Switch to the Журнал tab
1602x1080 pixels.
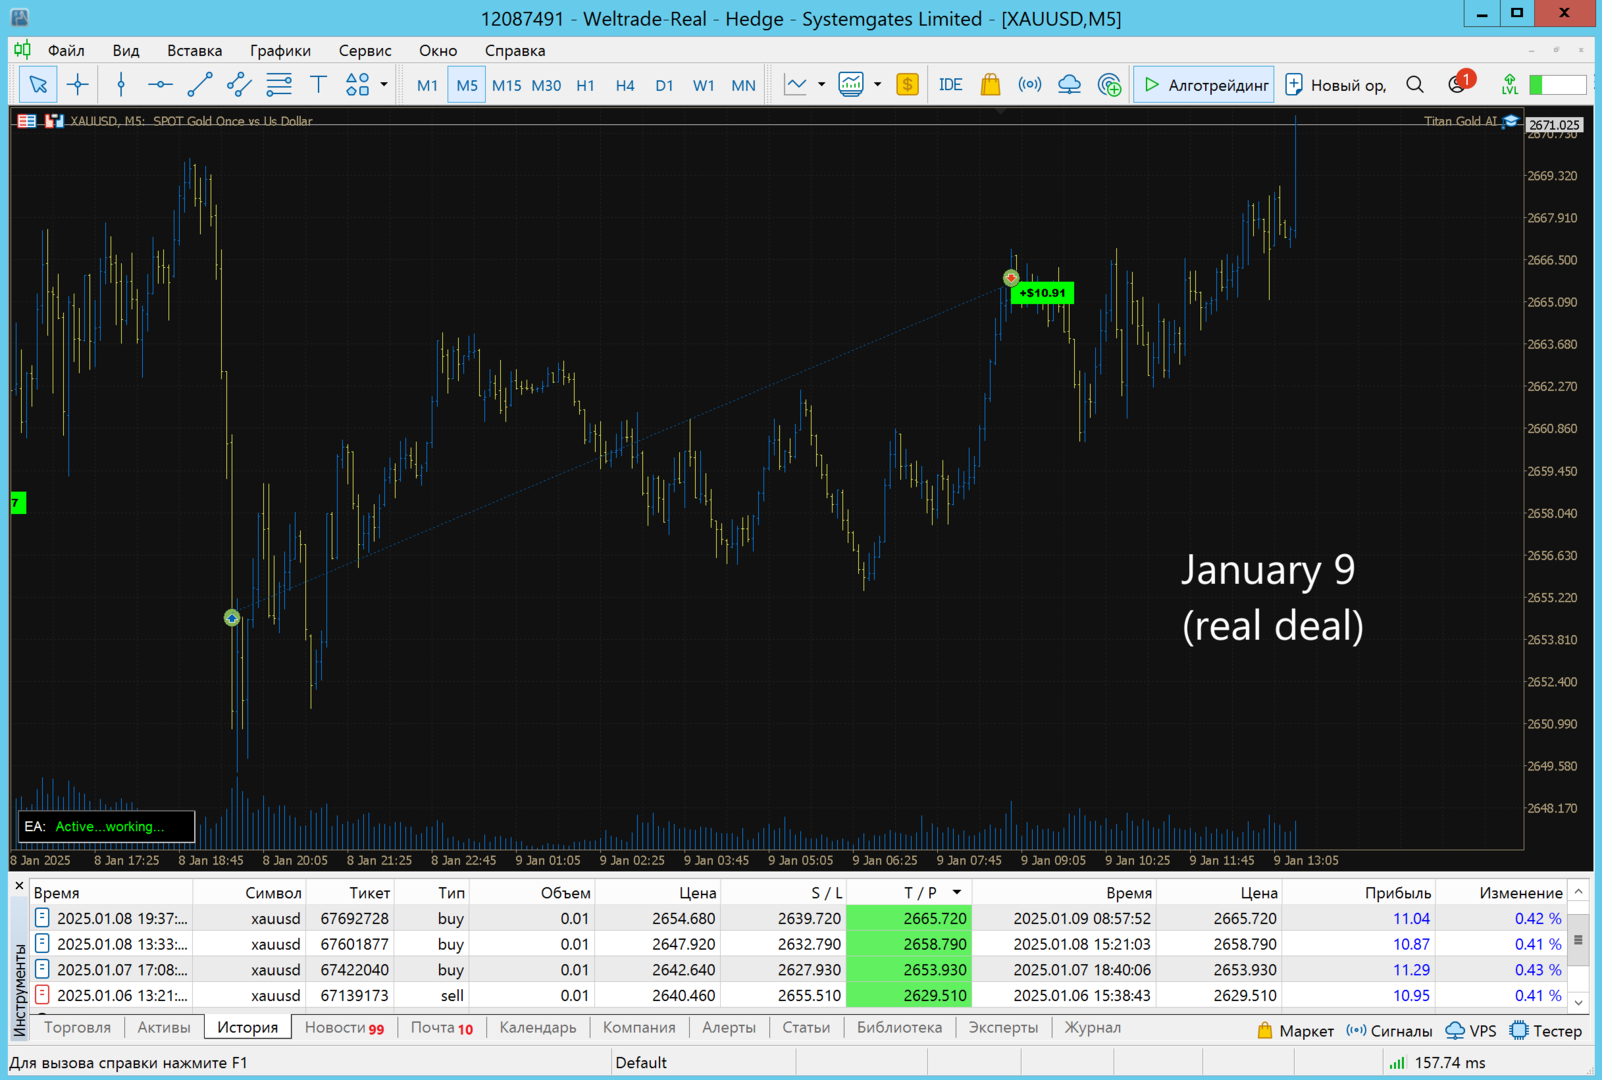tap(1092, 1027)
